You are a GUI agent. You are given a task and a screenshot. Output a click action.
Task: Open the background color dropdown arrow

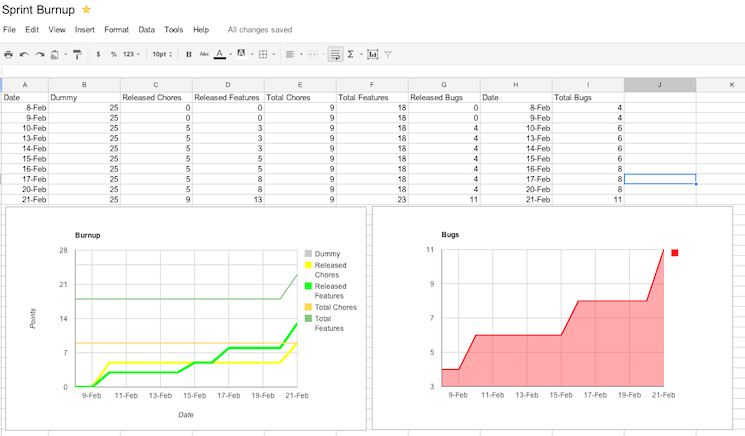coord(252,54)
